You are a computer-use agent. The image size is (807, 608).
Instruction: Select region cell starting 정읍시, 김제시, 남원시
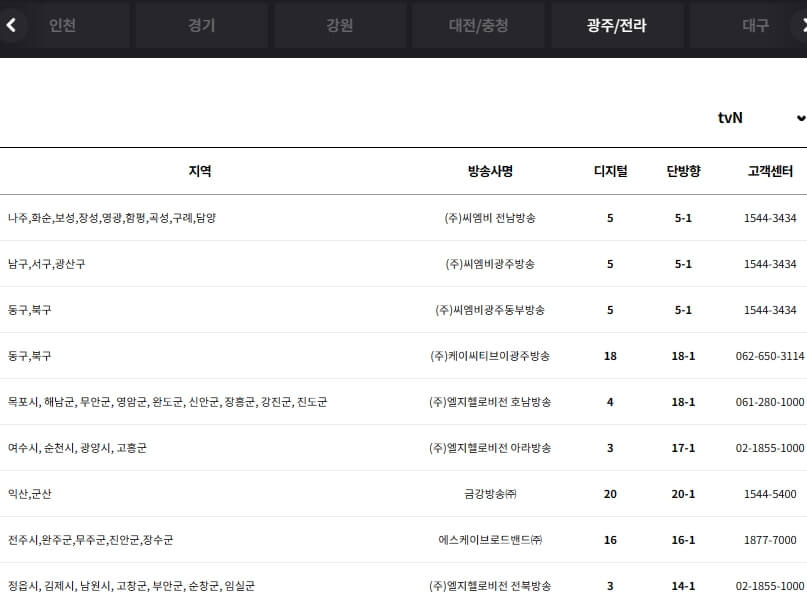click(131, 586)
